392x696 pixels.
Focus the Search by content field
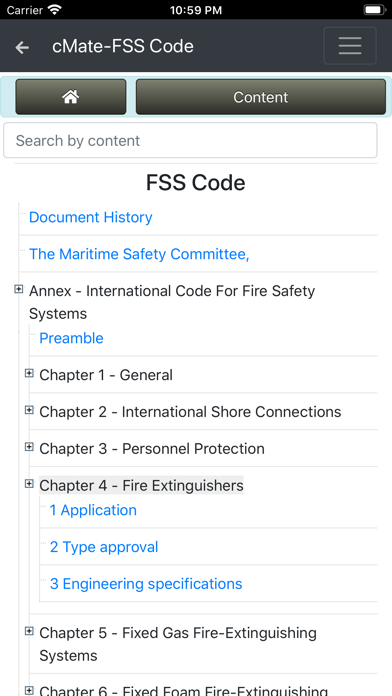coord(190,140)
